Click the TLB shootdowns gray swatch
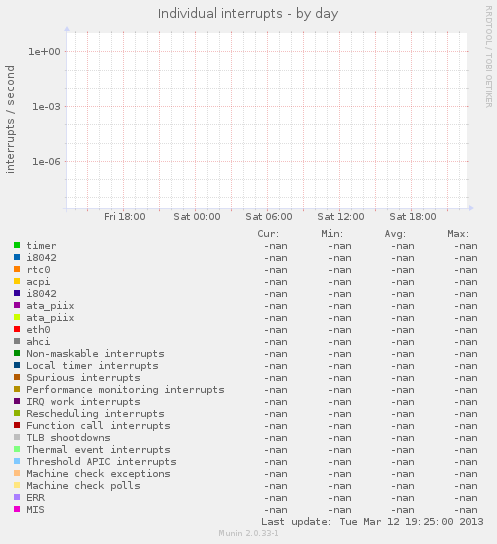The width and height of the screenshot is (497, 544). (x=17, y=437)
